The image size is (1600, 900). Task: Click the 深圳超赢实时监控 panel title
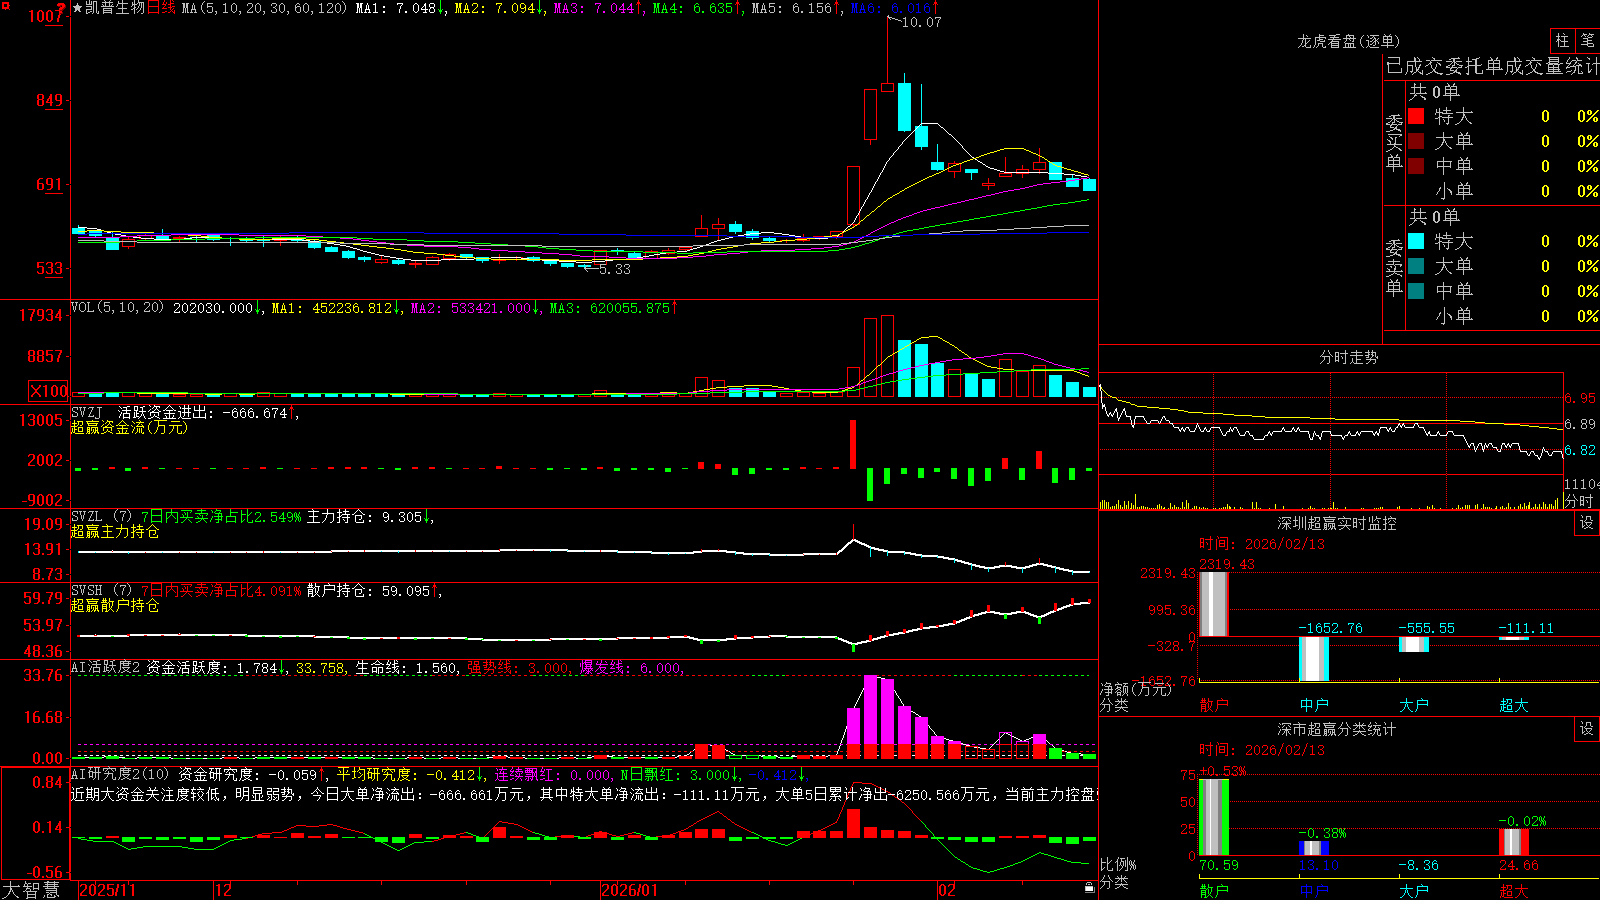[1336, 523]
